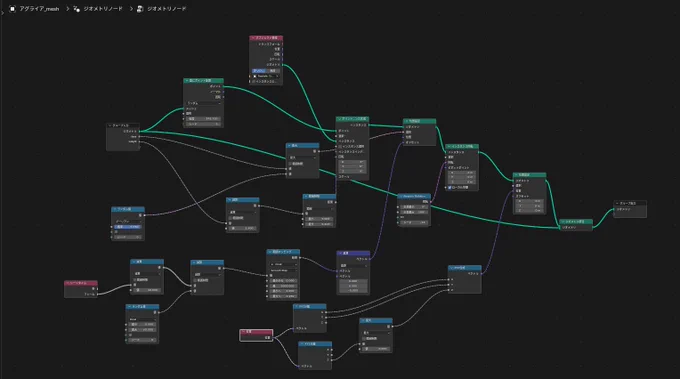Collapse the グループ入力 (Group Input) node
The width and height of the screenshot is (680, 379).
point(110,125)
